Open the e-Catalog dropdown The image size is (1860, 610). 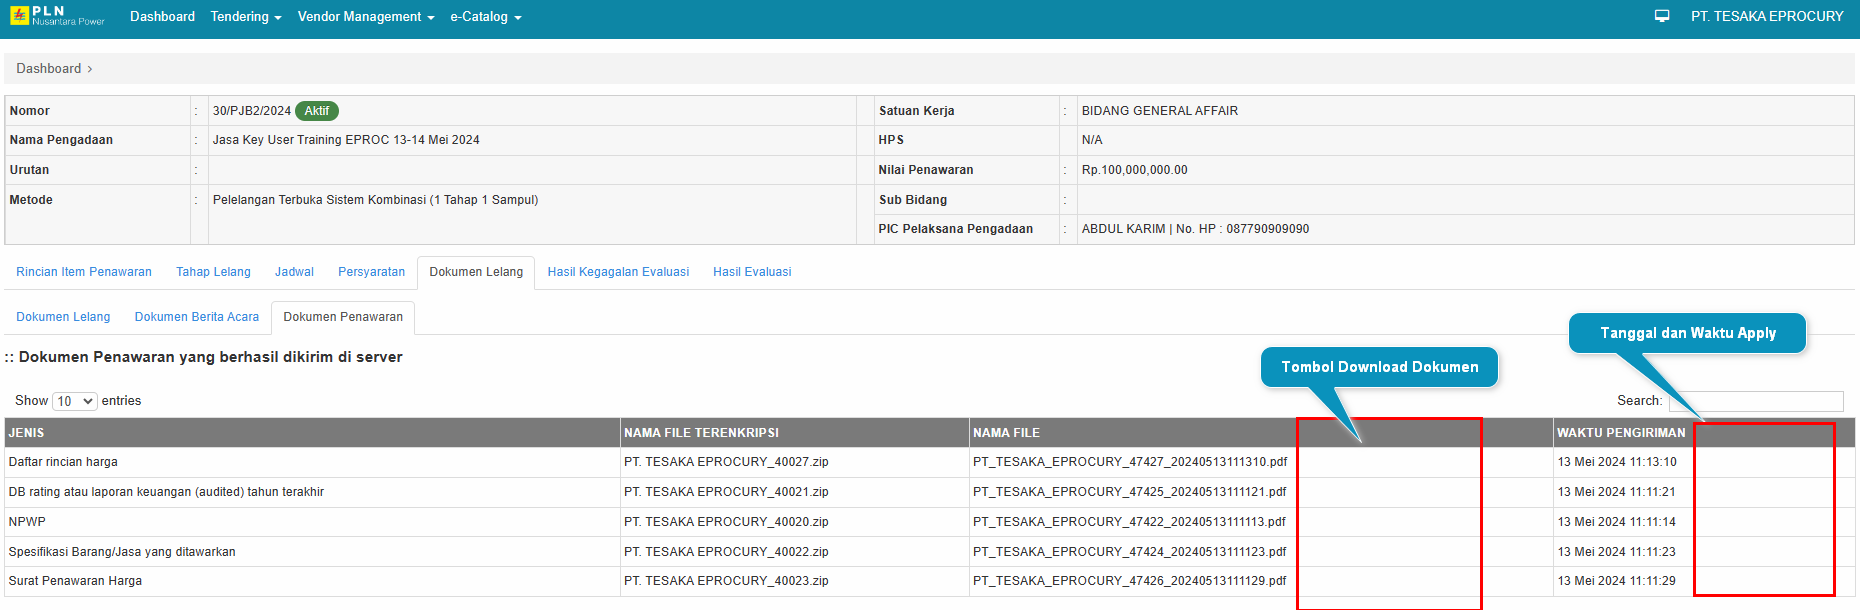485,17
